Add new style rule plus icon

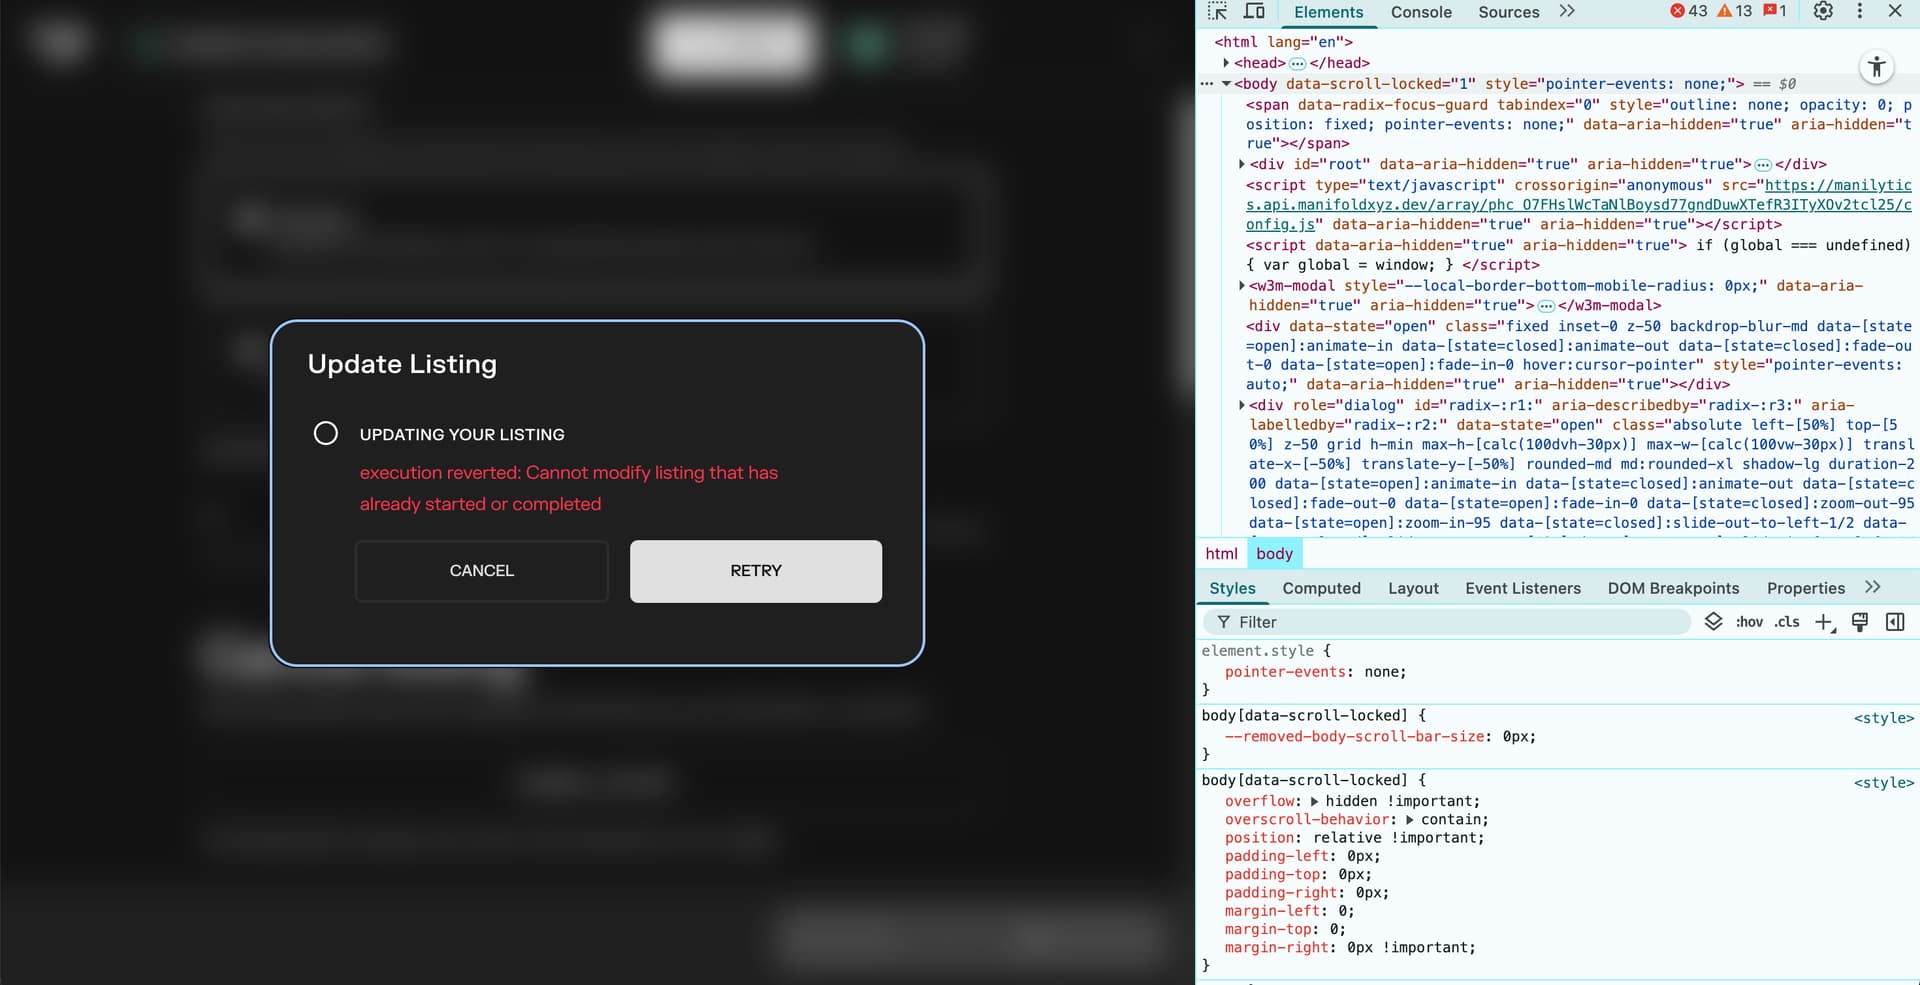pyautogui.click(x=1825, y=623)
